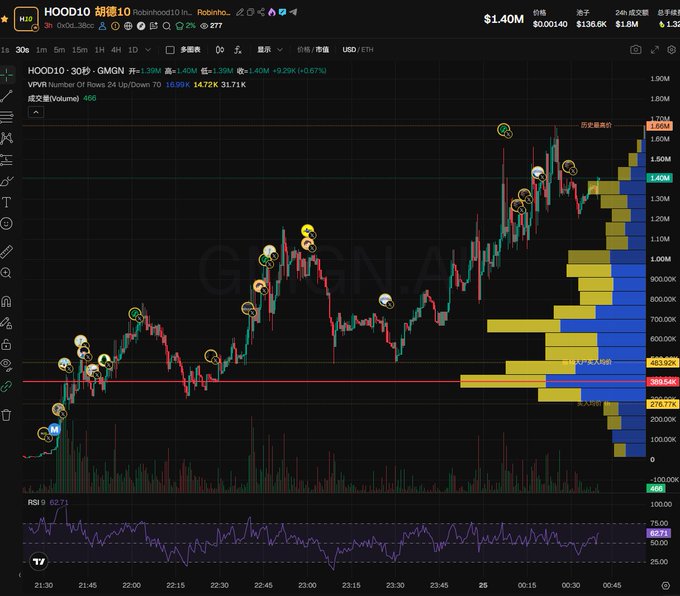Viewport: 680px width, 596px height.
Task: Copy the contract address 0x0d...38cc
Action: coord(75,26)
